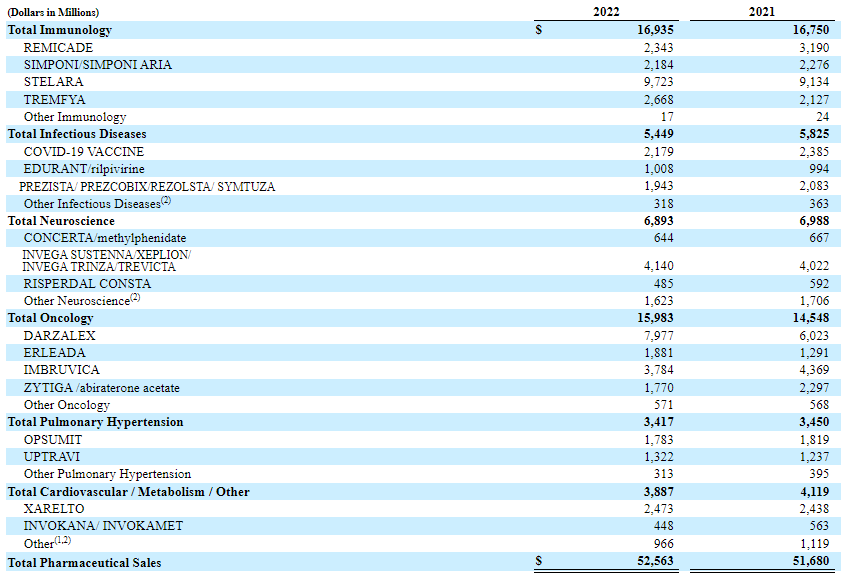841x578 pixels.
Task: Select EDURANT 2021 value 994
Action: [819, 169]
